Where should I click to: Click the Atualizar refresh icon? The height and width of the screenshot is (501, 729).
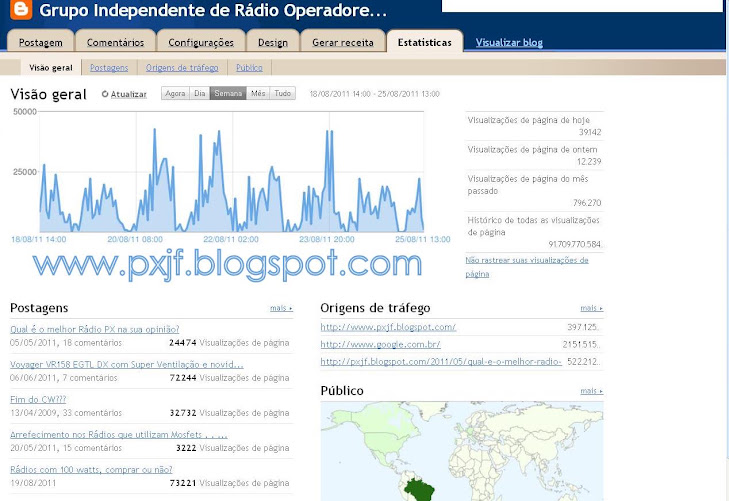105,94
